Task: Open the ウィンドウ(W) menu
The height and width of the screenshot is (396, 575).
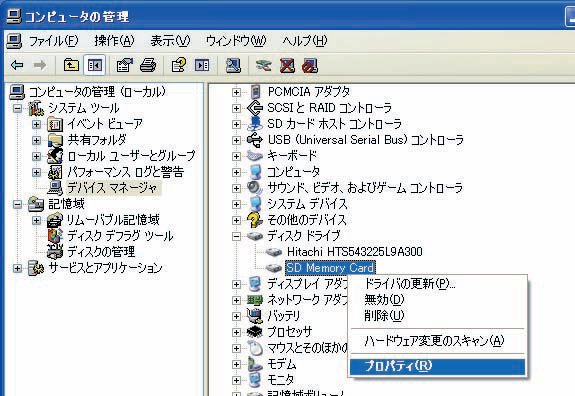Action: click(236, 41)
